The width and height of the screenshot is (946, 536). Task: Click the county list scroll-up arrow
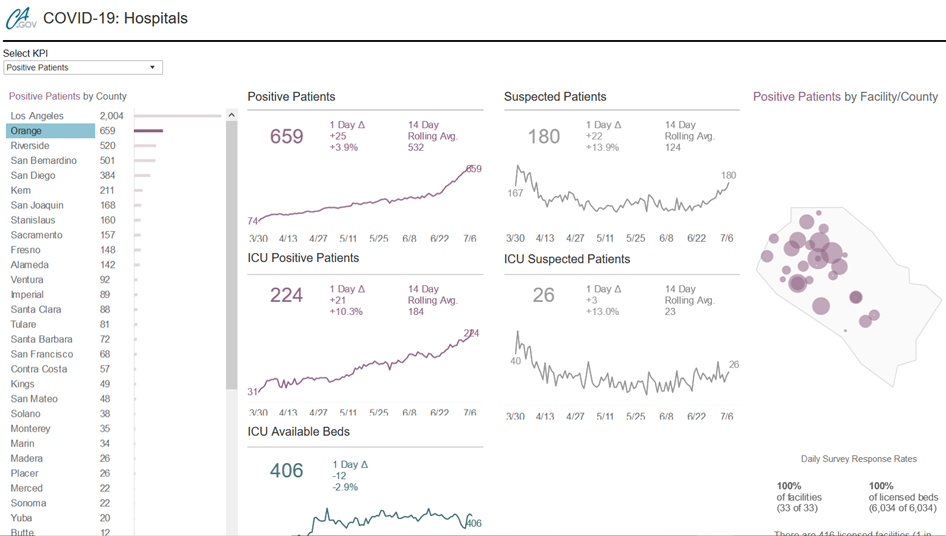coord(232,115)
